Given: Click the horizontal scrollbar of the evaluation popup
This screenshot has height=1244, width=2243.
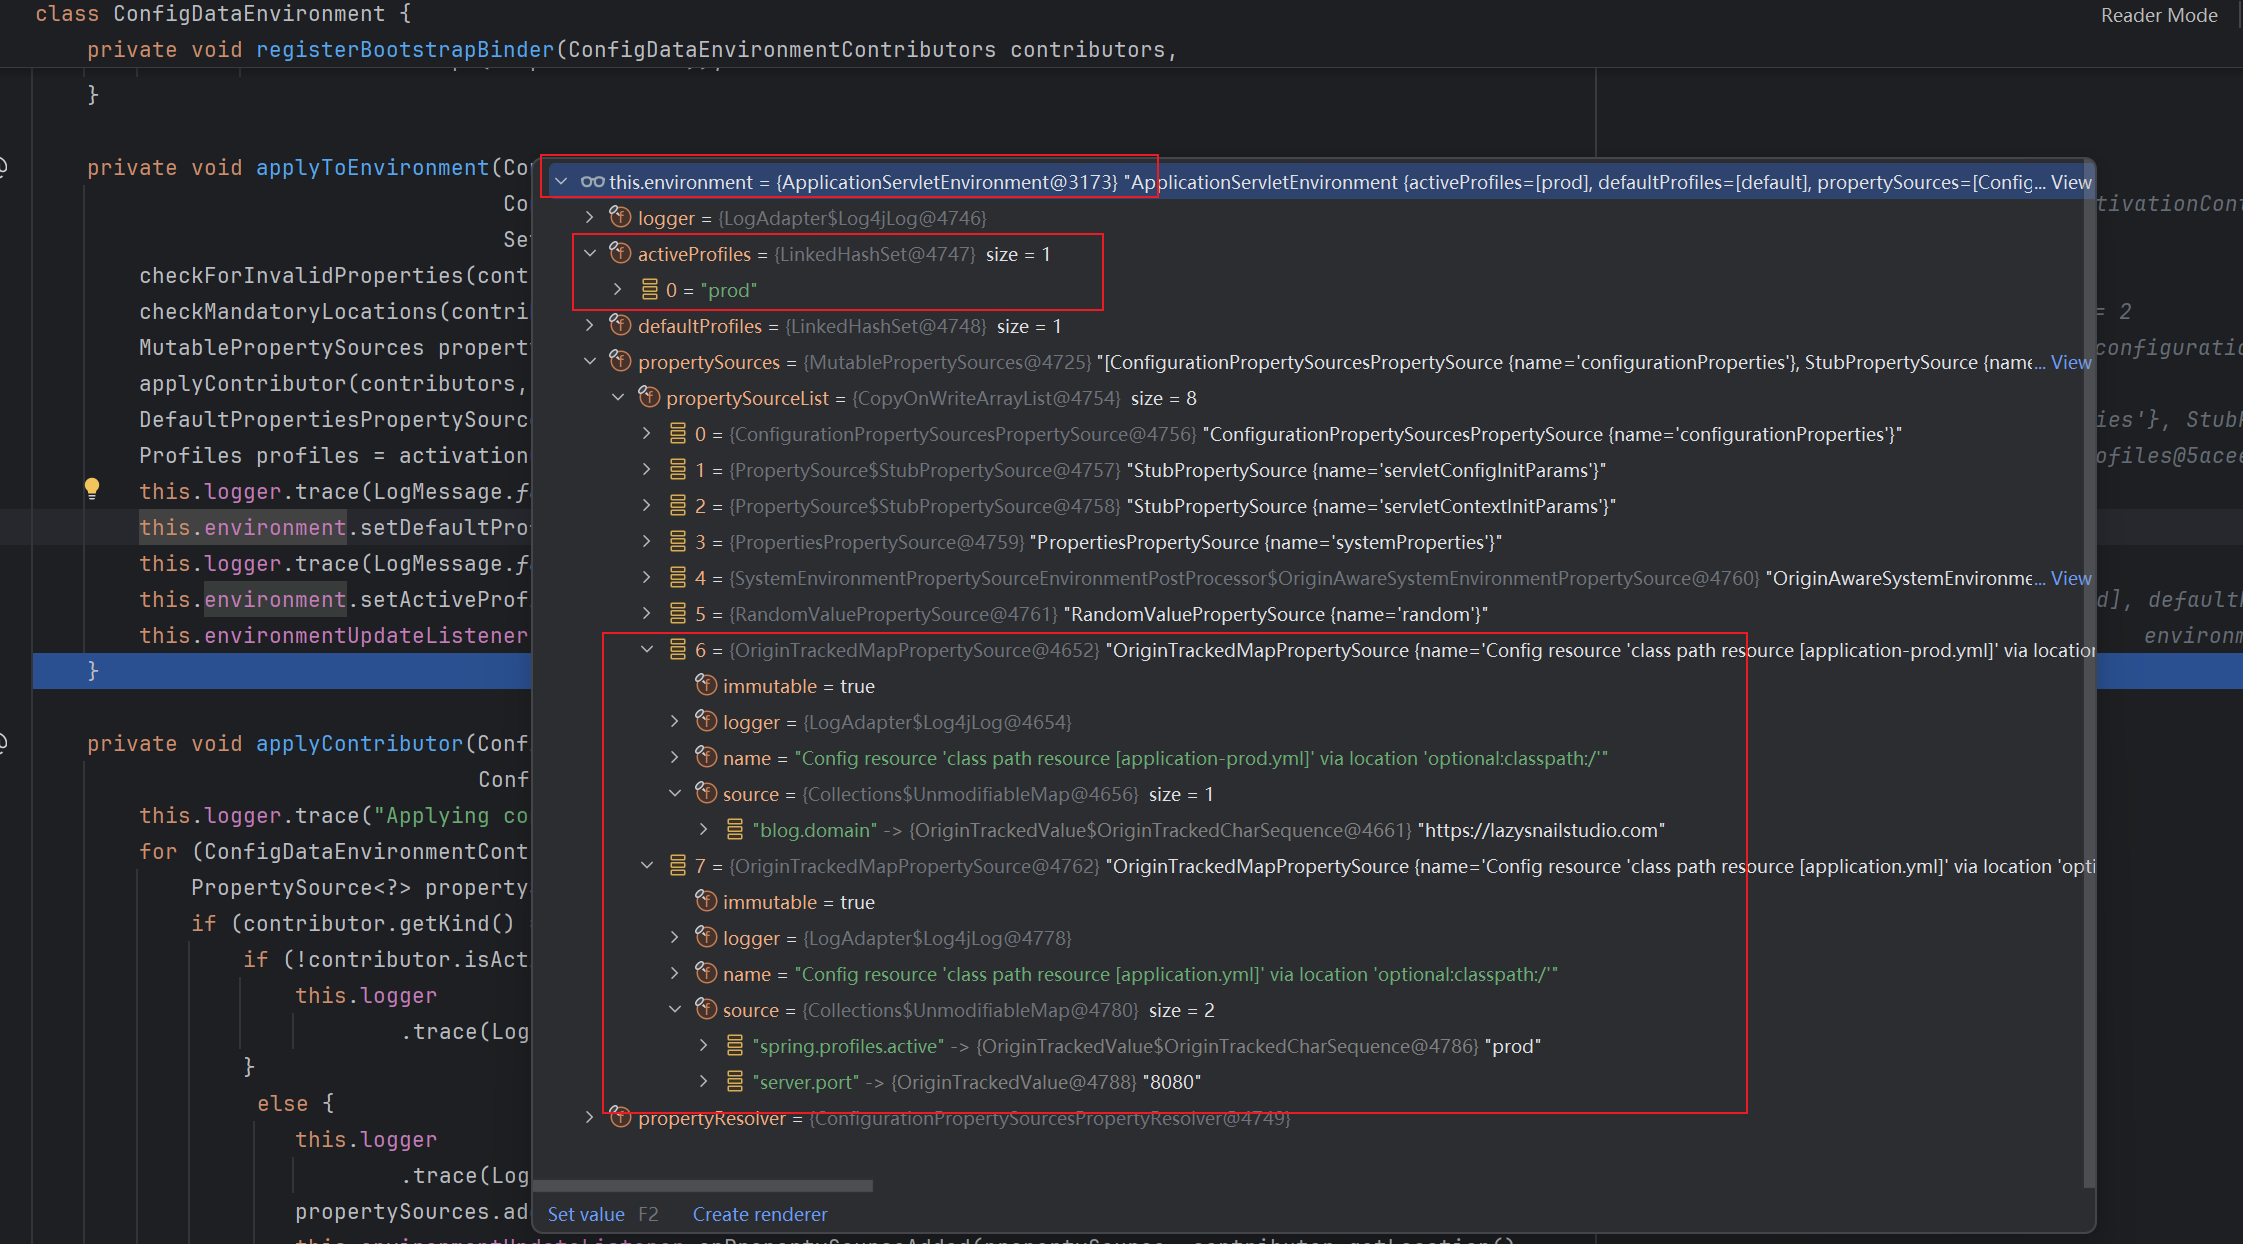Looking at the screenshot, I should pos(704,1186).
